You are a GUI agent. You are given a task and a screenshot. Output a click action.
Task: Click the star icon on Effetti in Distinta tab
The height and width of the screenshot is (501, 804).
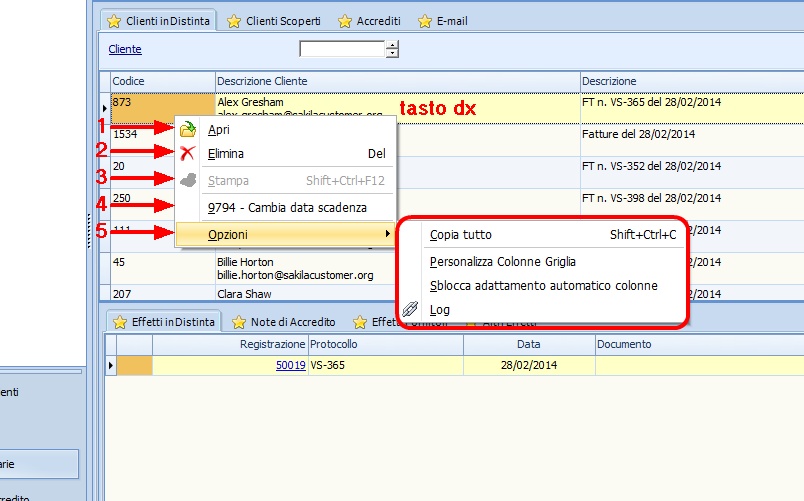pyautogui.click(x=119, y=322)
